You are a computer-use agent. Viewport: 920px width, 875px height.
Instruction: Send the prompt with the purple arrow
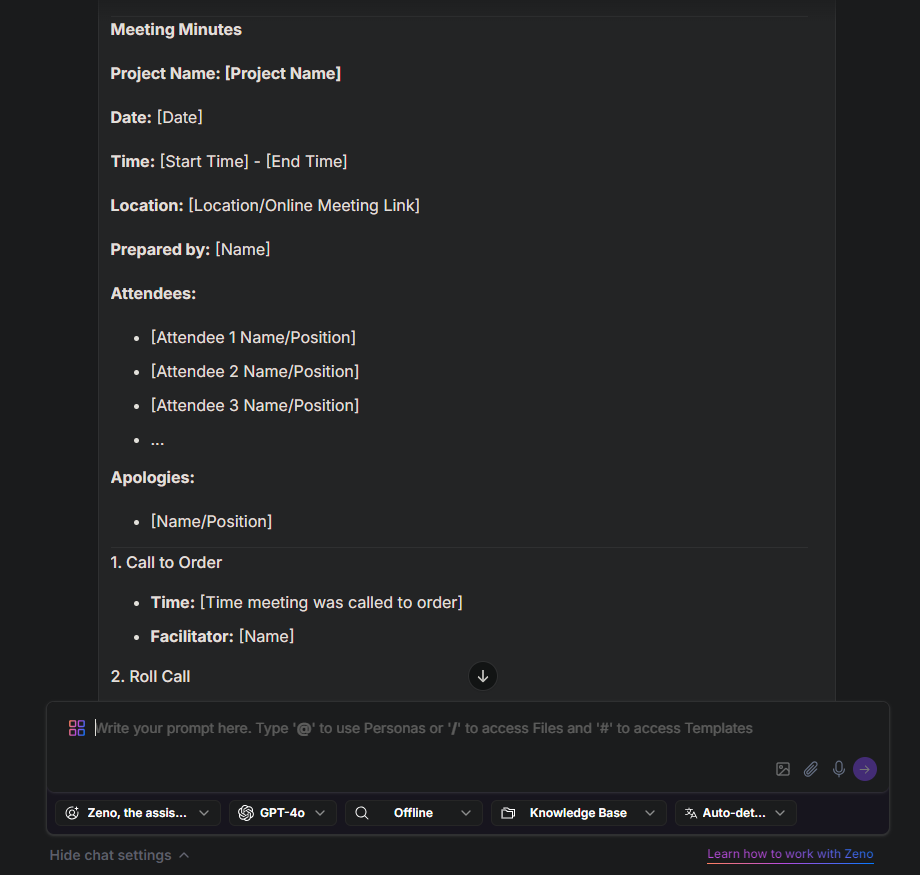865,769
